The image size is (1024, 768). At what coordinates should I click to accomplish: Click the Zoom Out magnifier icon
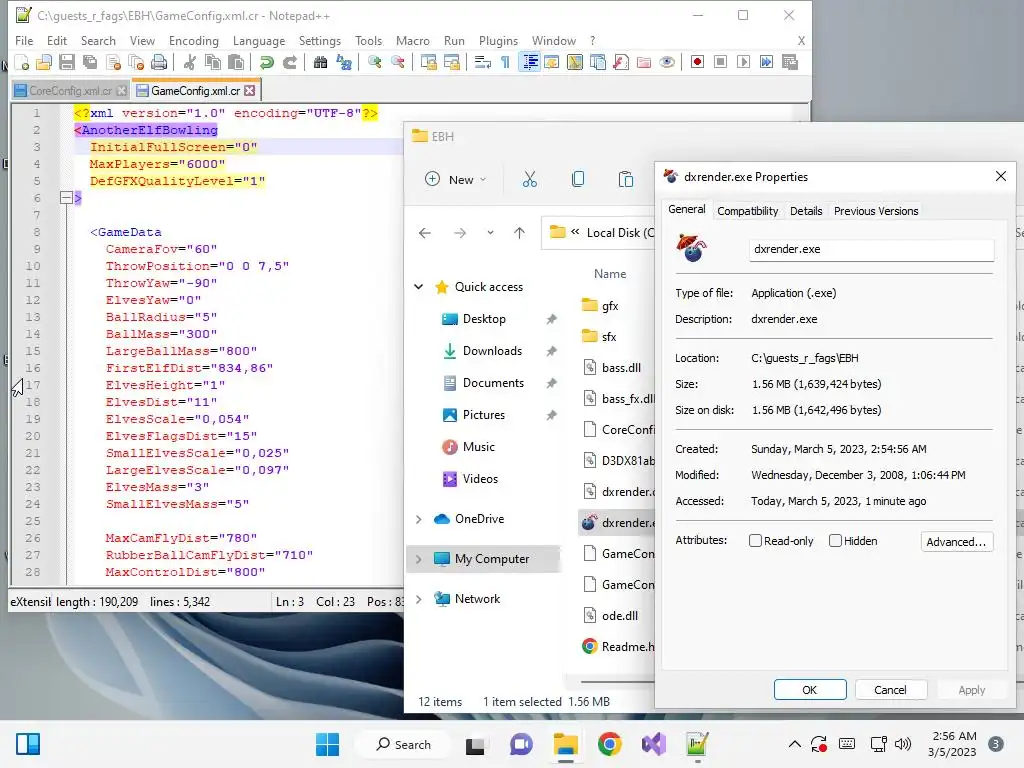tap(398, 62)
